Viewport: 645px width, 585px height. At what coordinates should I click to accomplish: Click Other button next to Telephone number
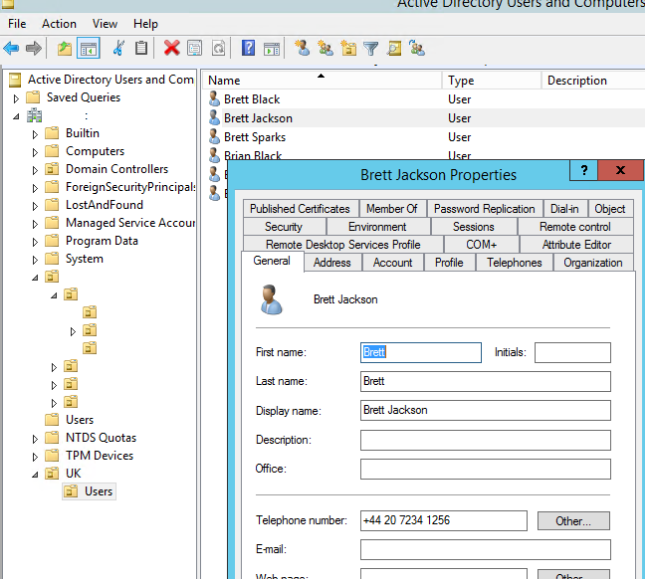pyautogui.click(x=573, y=521)
